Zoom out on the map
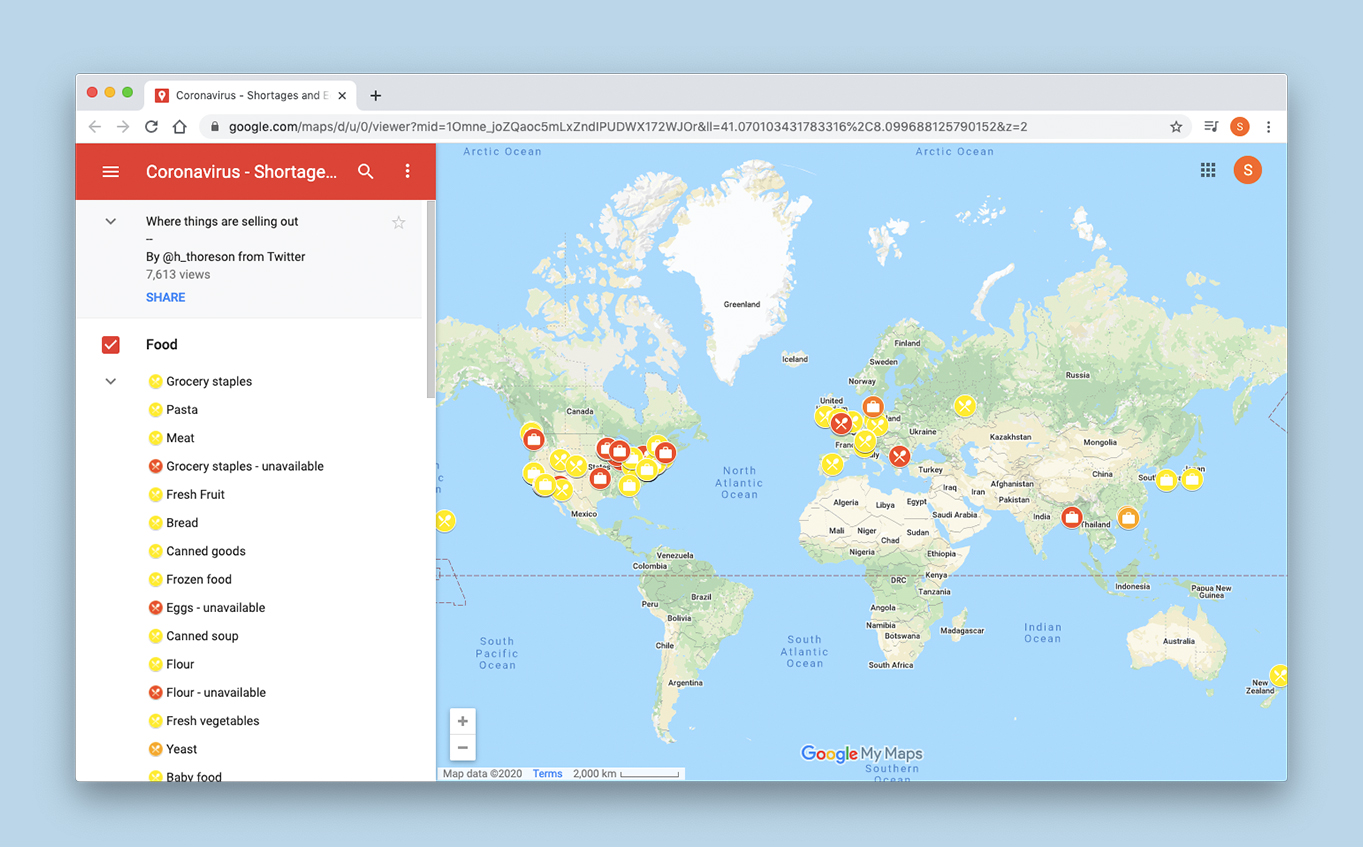The image size is (1363, 849). [x=462, y=747]
